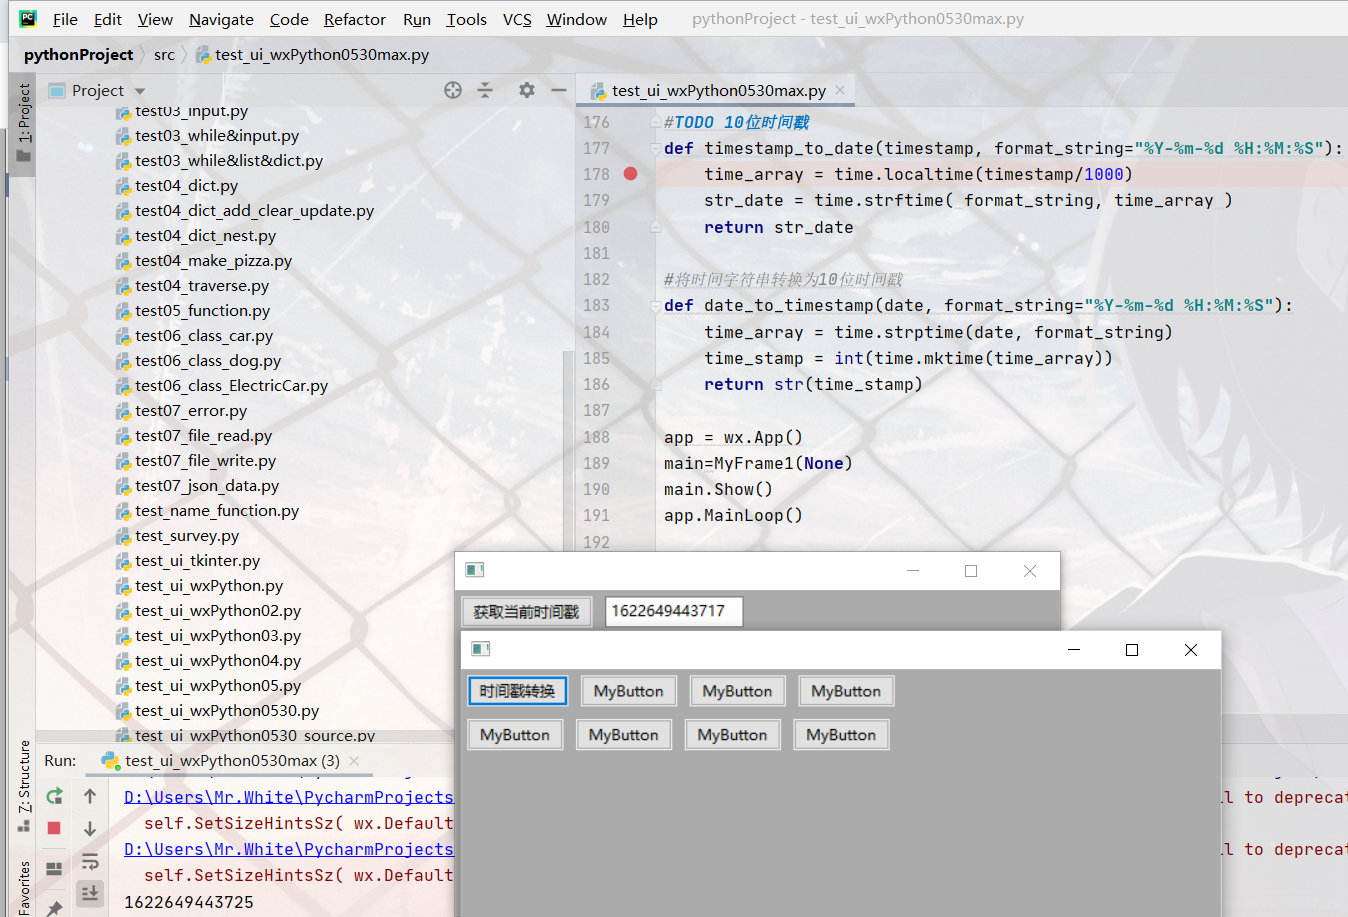This screenshot has height=917, width=1348.
Task: Open the Z: Structure side tool window
Action: [23, 786]
